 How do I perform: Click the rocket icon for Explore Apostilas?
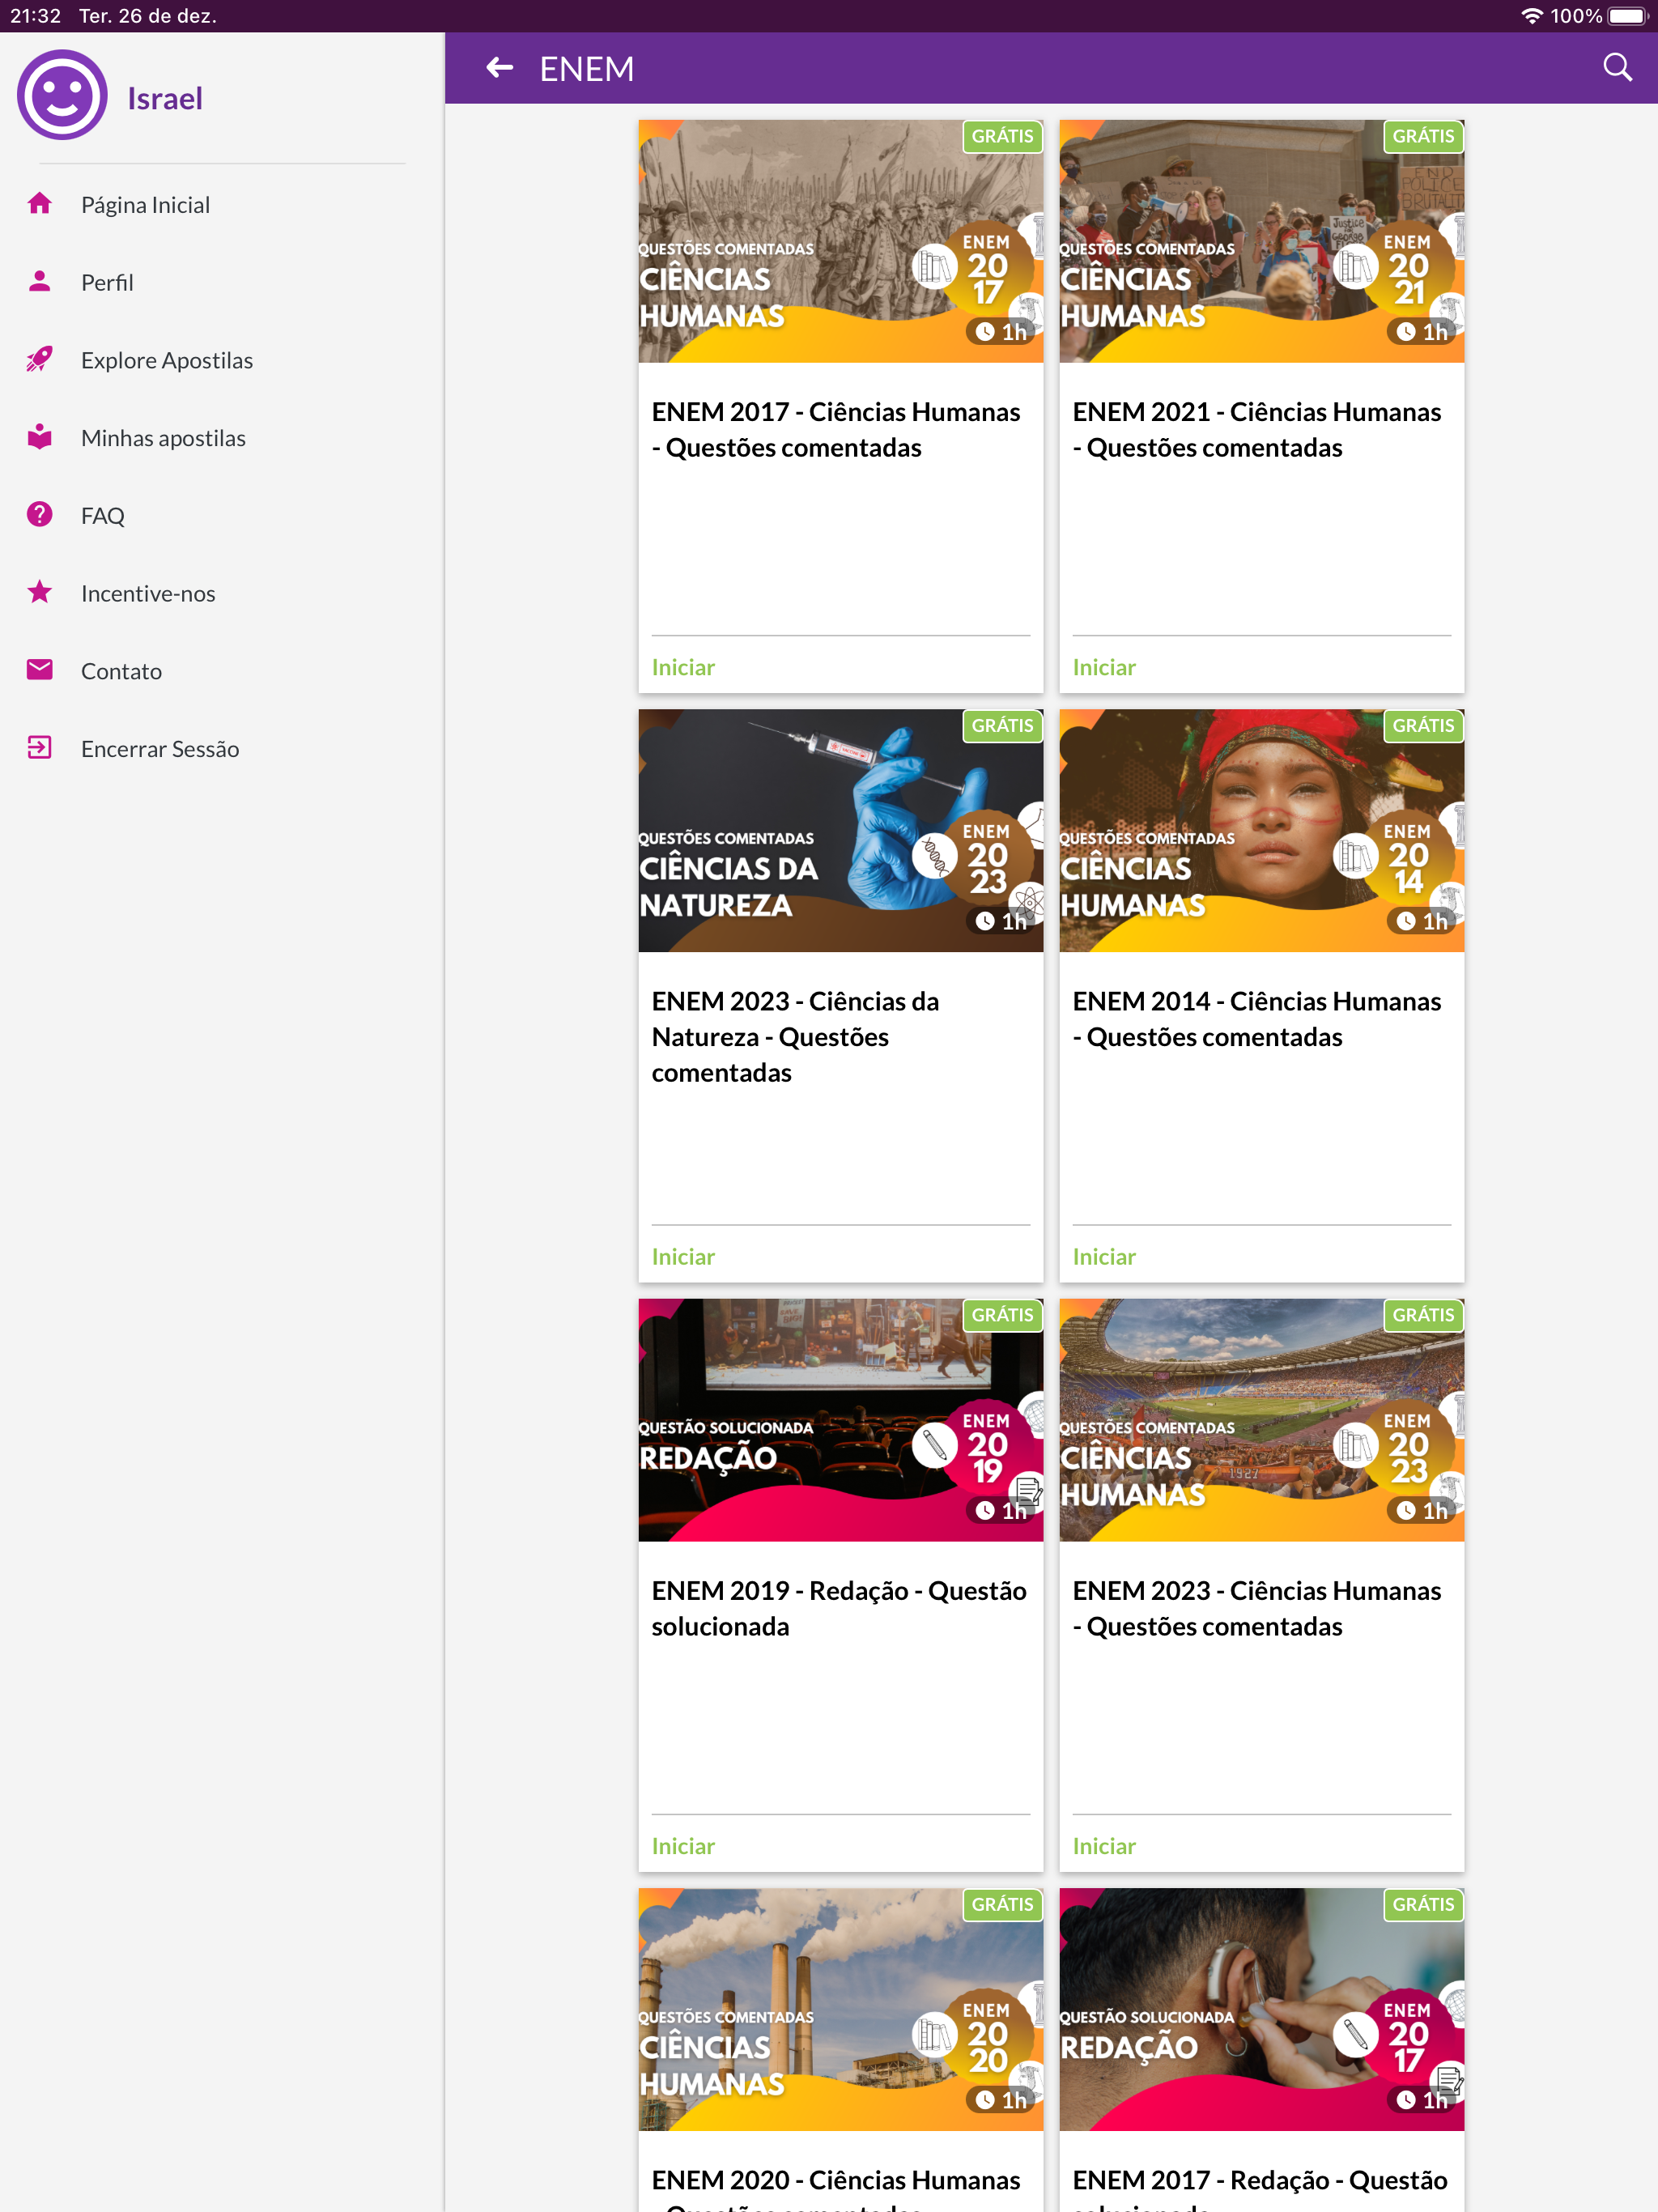click(40, 359)
